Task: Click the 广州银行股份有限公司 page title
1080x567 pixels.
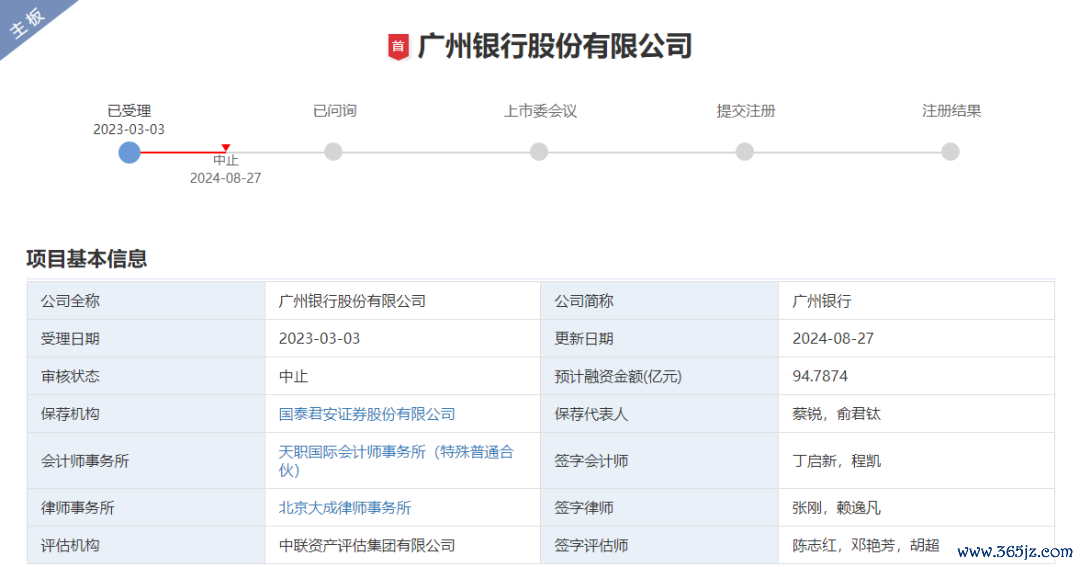Action: tap(554, 46)
